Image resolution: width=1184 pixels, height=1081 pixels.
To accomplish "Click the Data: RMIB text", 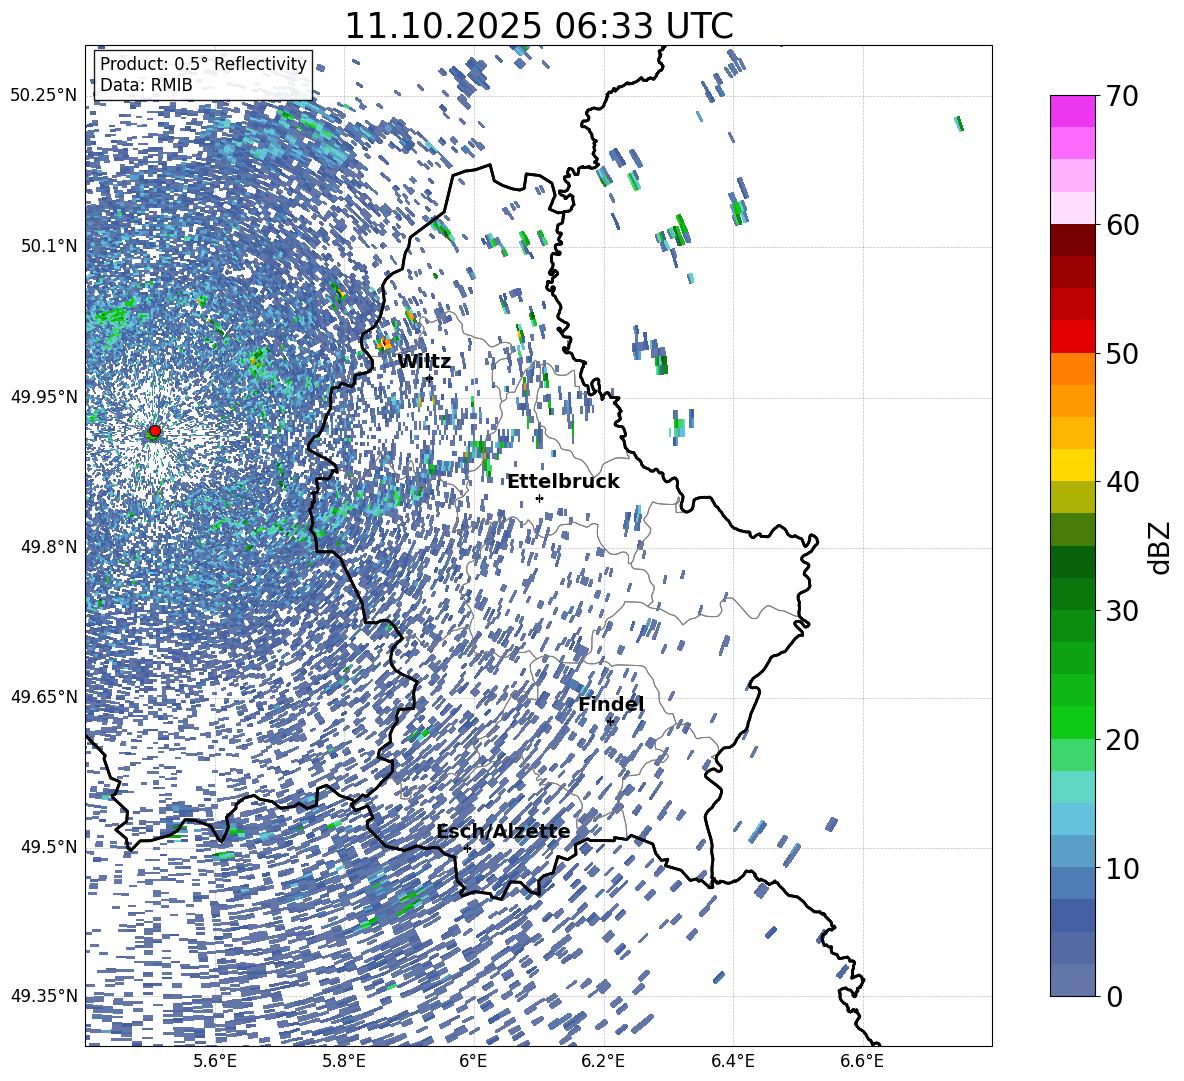I will pyautogui.click(x=146, y=85).
